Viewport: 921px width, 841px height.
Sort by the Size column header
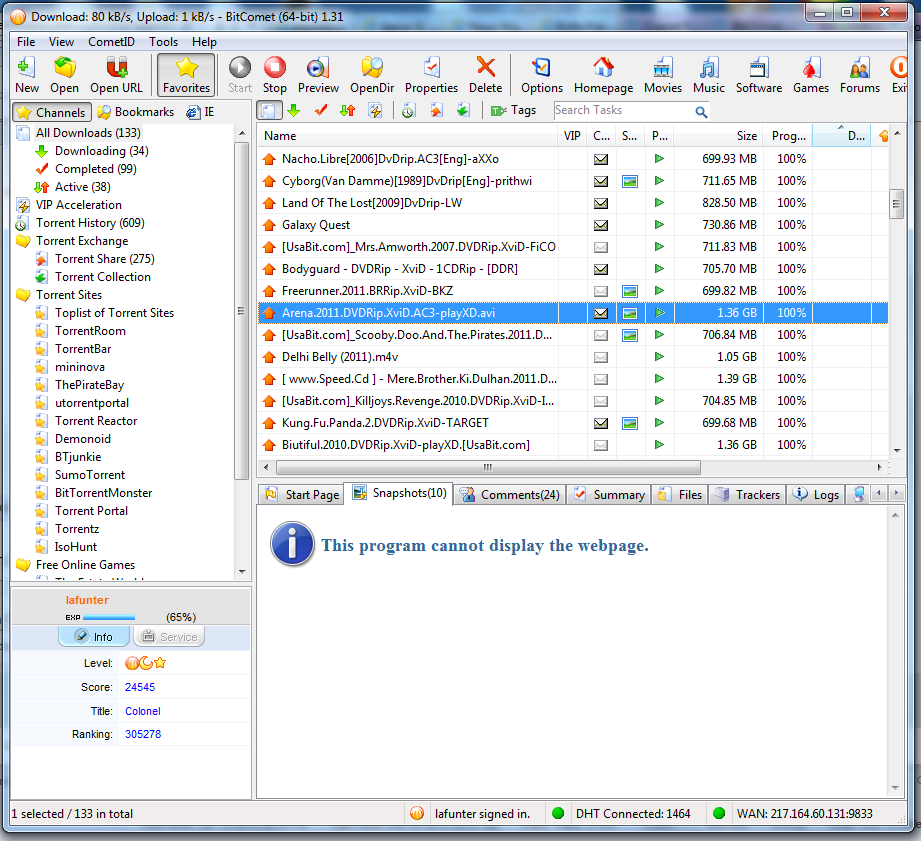718,136
